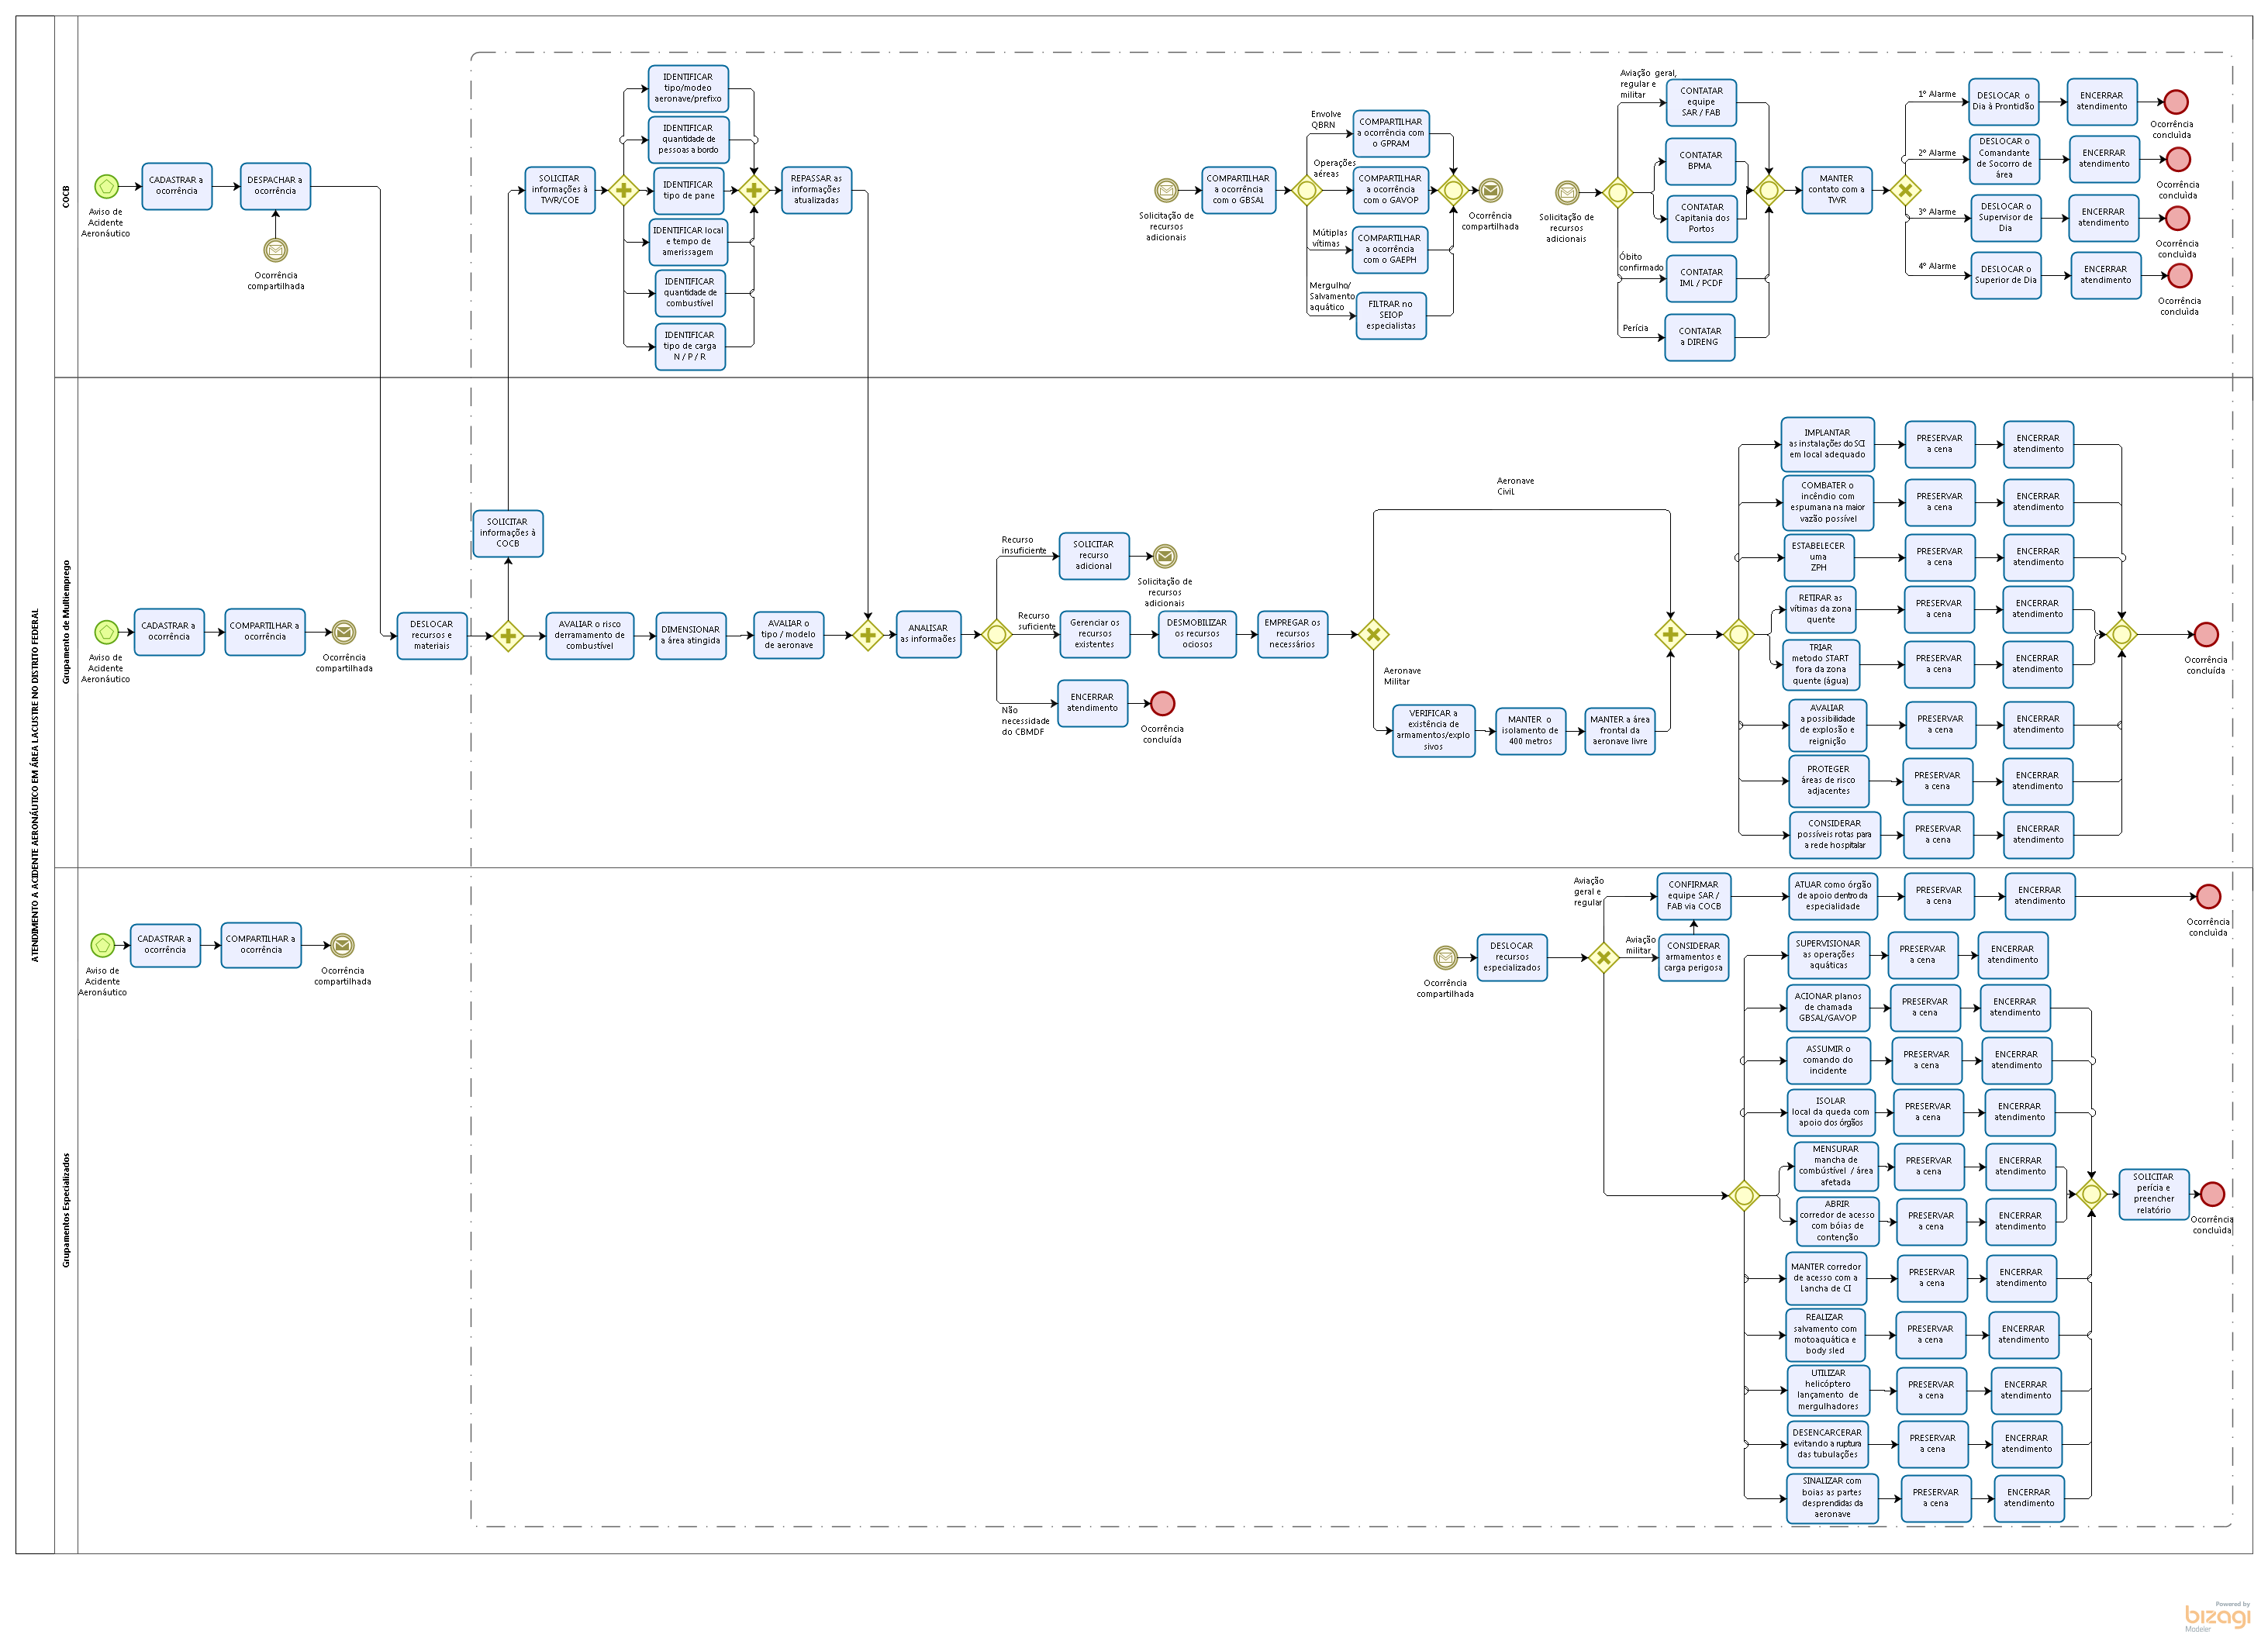
Task: Select REPASSAR as informações atualizadas task
Action: click(x=817, y=190)
